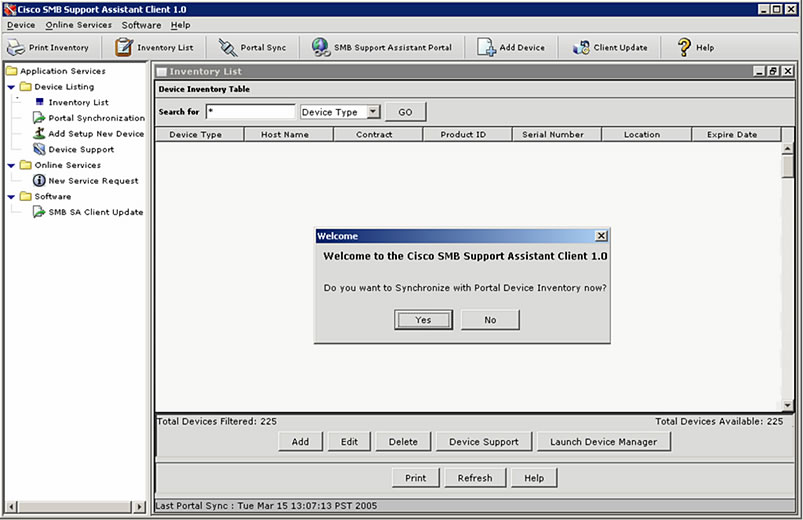Click the Add Setup New Device icon in tree
803x520 pixels.
pos(39,133)
